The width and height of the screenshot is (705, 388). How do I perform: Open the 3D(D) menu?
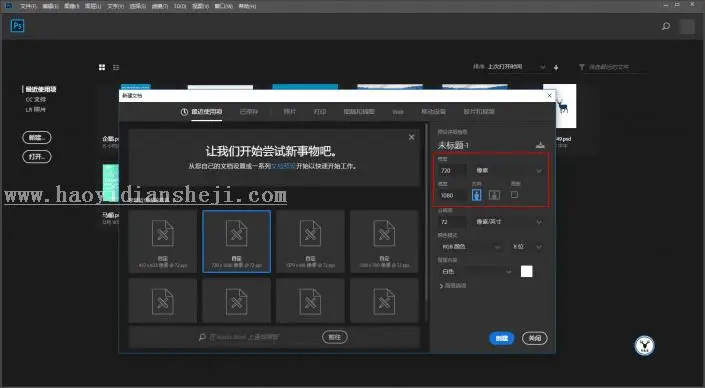coord(180,6)
